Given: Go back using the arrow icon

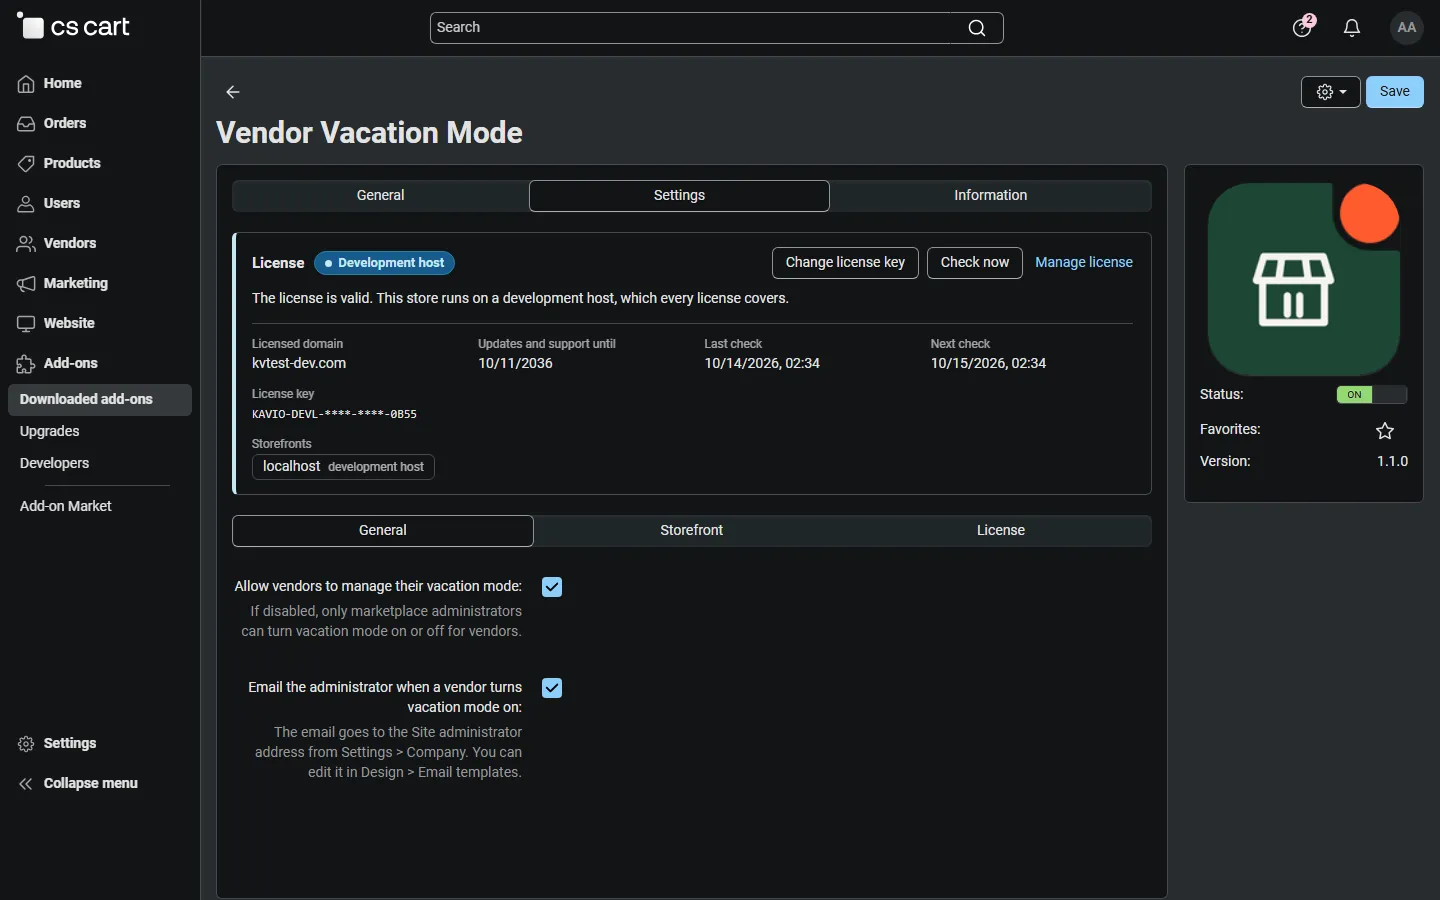Looking at the screenshot, I should point(233,92).
